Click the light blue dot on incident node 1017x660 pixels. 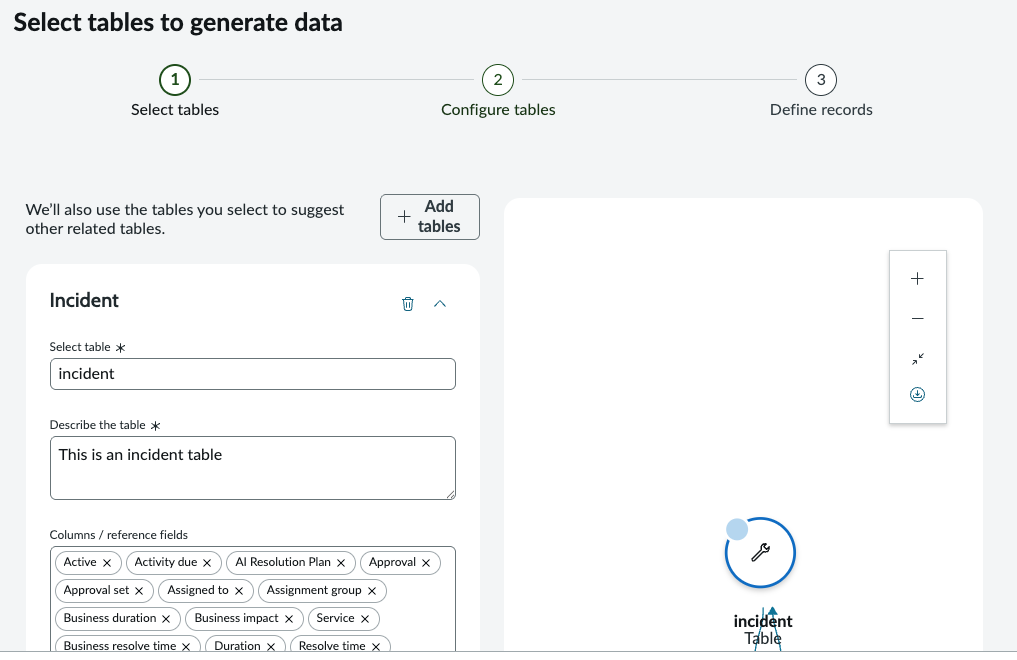737,529
